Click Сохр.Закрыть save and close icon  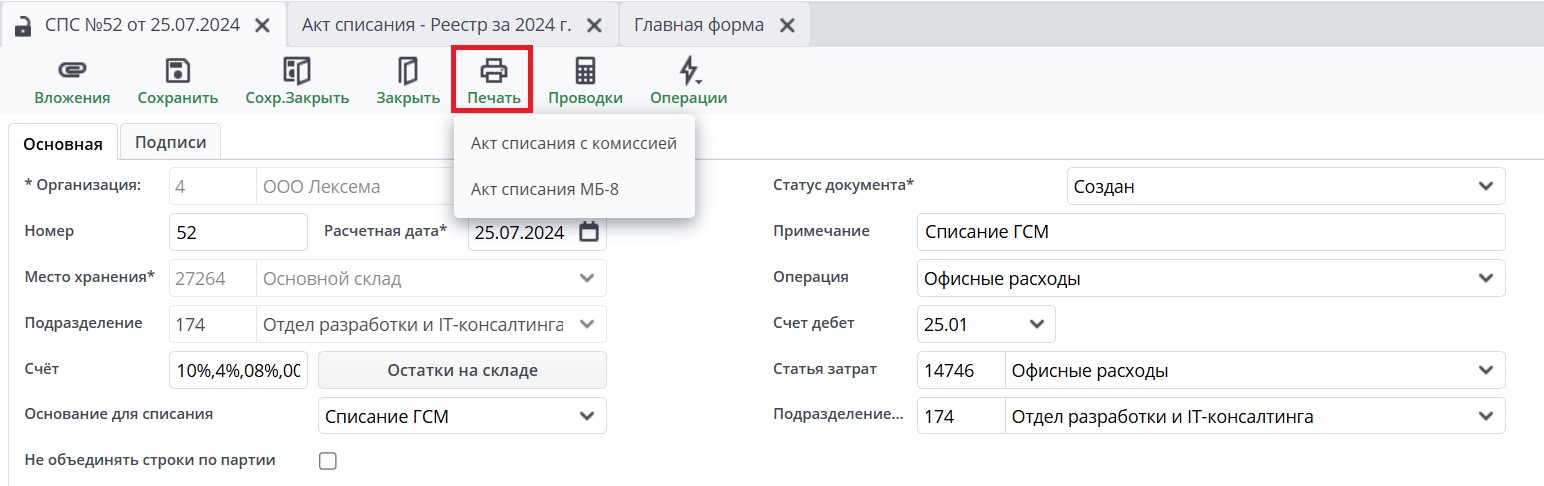[297, 71]
